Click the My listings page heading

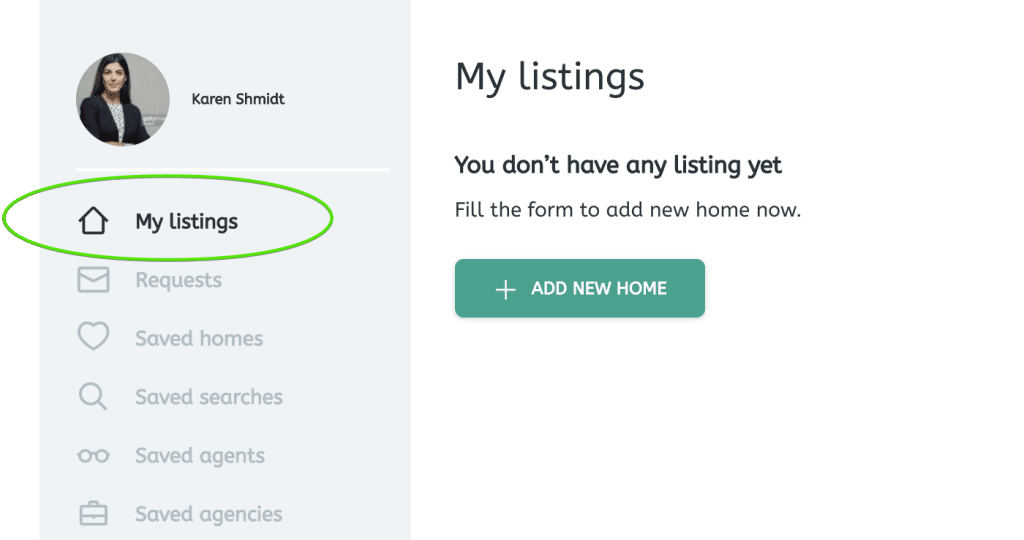(549, 77)
